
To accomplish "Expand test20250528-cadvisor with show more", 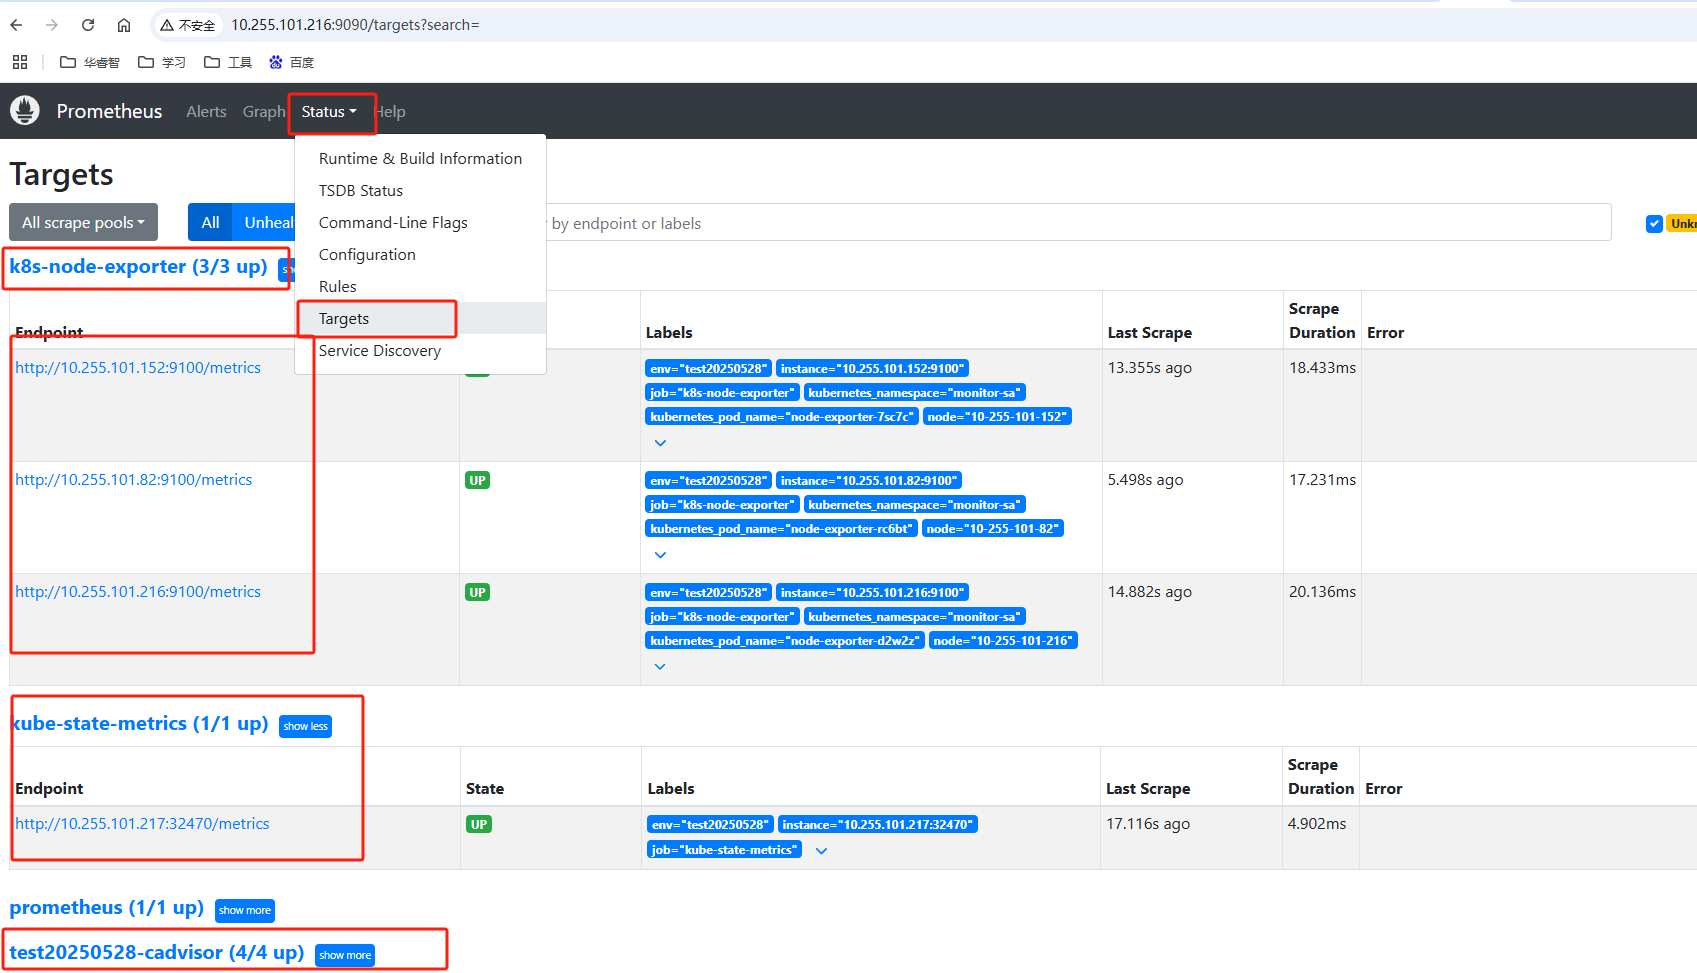I will (345, 955).
